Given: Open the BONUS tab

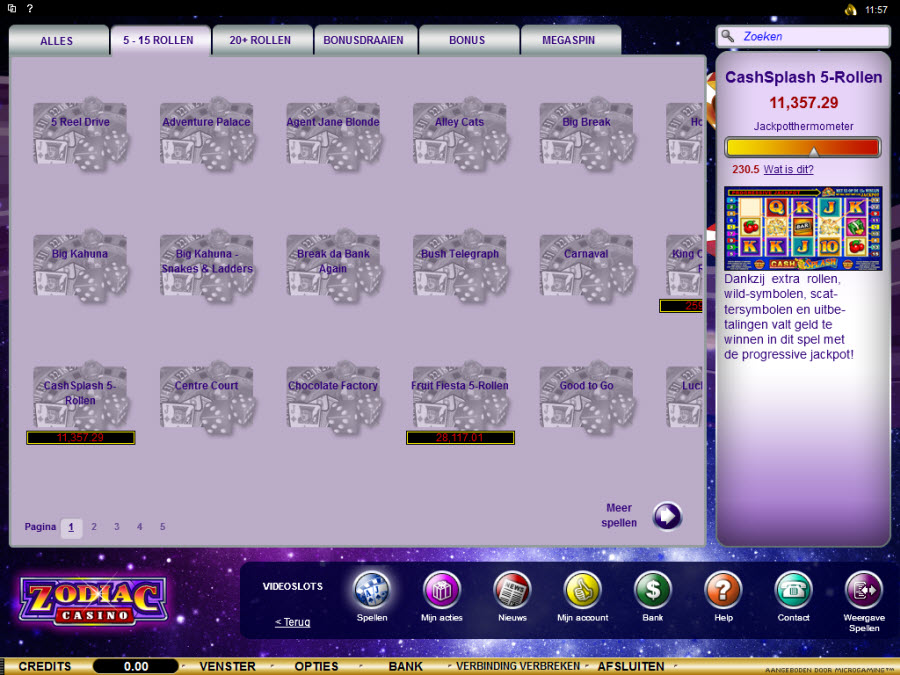Looking at the screenshot, I should (x=467, y=40).
